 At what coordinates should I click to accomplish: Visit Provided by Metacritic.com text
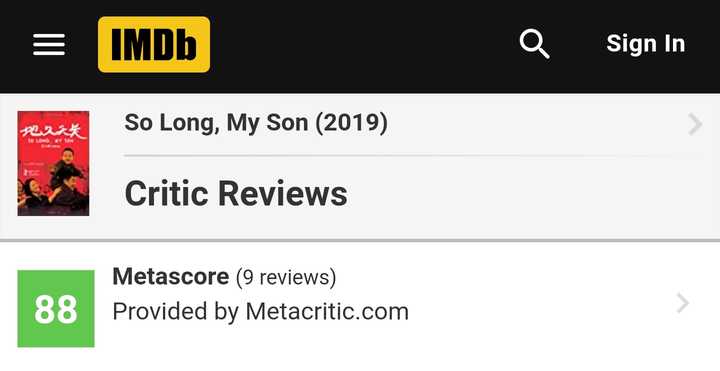click(260, 312)
